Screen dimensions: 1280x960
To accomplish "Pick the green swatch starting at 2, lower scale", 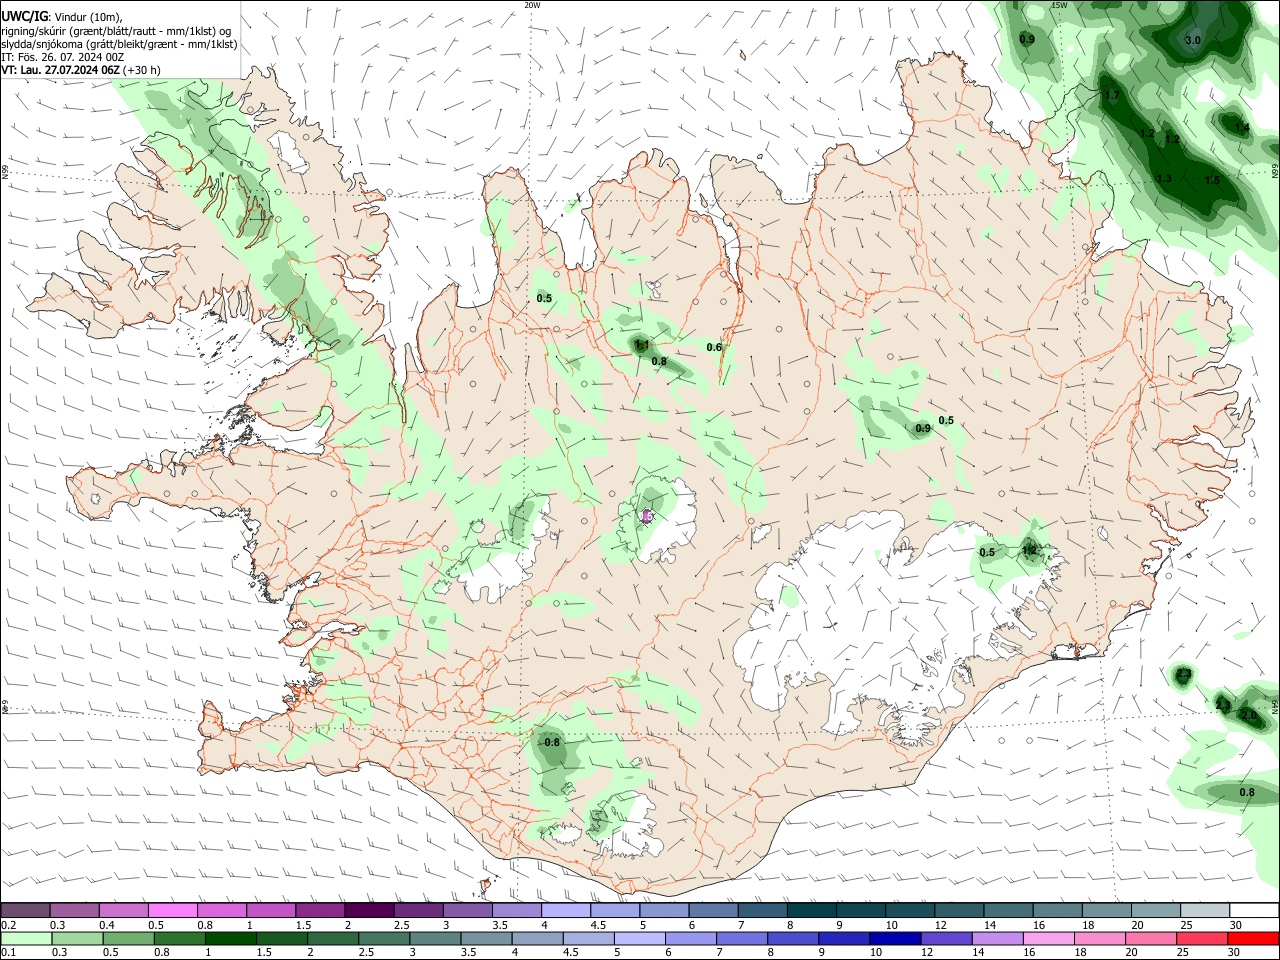I will 333,939.
